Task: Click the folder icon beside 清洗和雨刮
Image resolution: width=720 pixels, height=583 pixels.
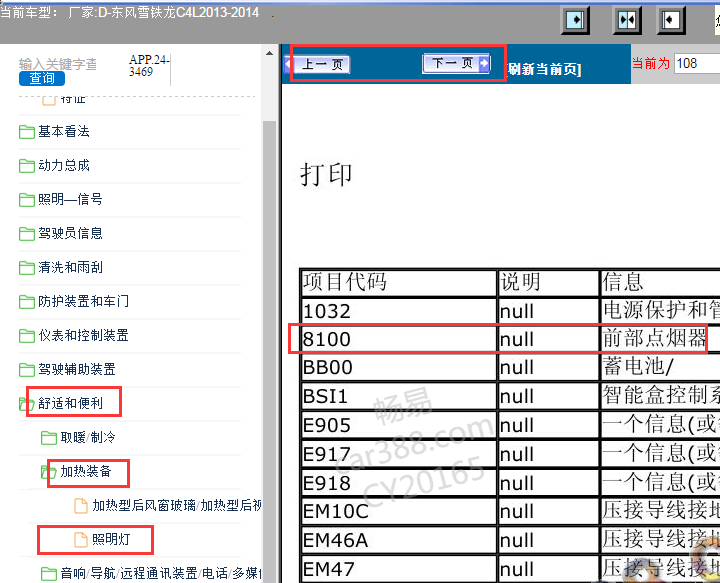Action: (x=27, y=268)
